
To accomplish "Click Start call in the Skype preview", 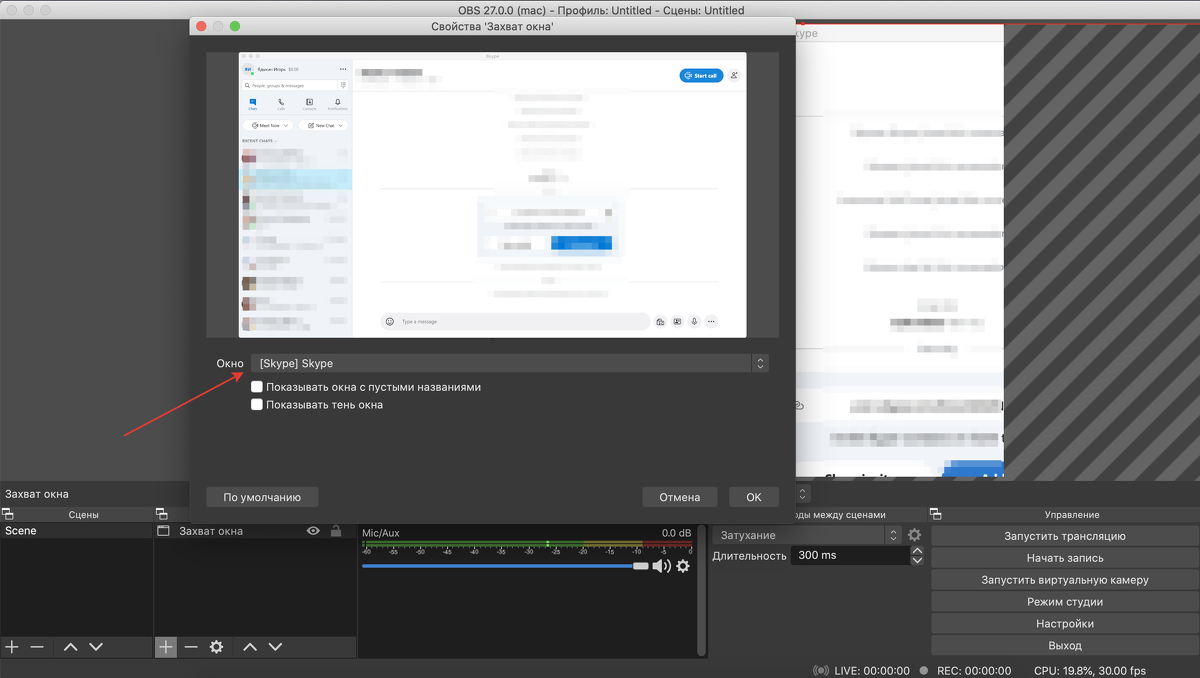I will point(701,75).
